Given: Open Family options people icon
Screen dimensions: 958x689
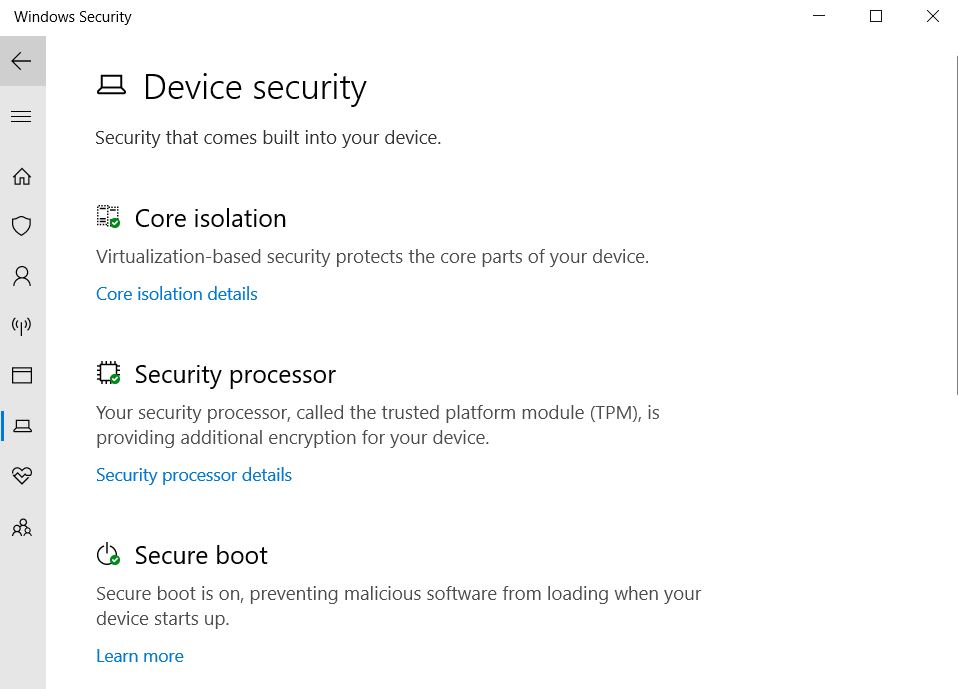Looking at the screenshot, I should [x=22, y=527].
